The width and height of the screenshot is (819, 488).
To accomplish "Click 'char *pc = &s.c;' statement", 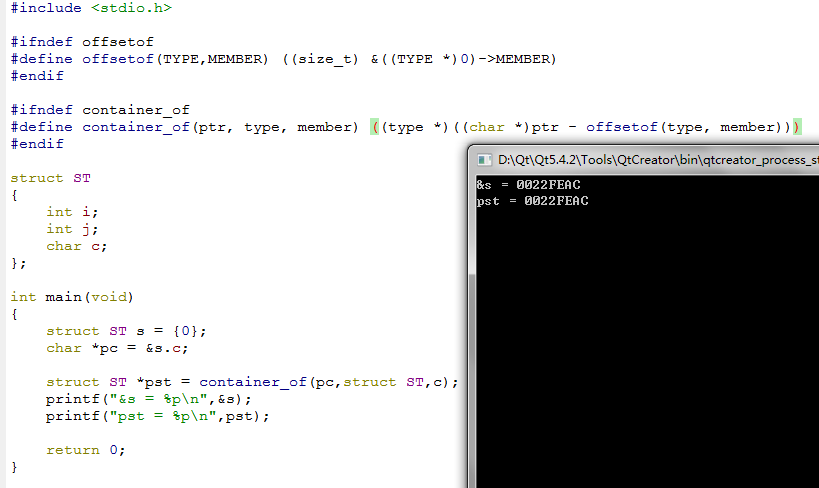I will [117, 348].
